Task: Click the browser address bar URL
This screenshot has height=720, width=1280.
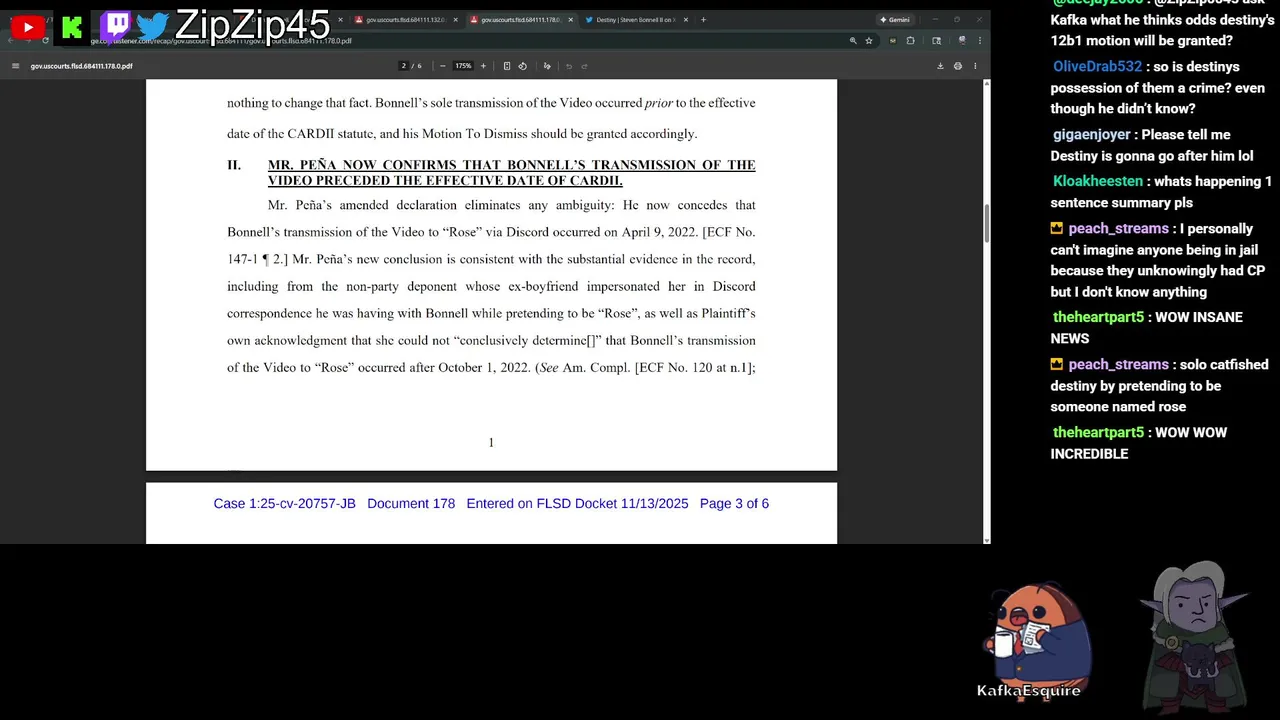Action: tap(221, 41)
